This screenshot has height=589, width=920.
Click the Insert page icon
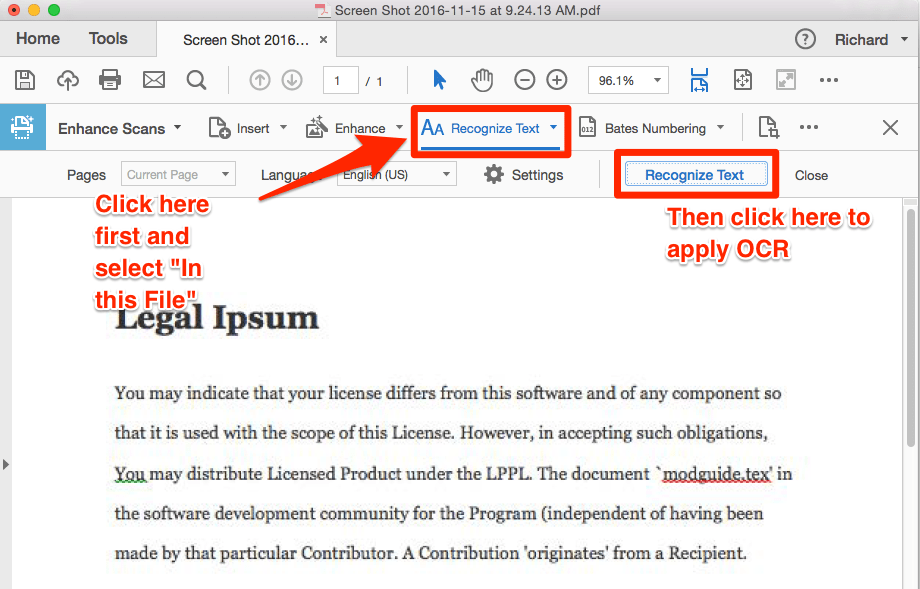pyautogui.click(x=219, y=127)
